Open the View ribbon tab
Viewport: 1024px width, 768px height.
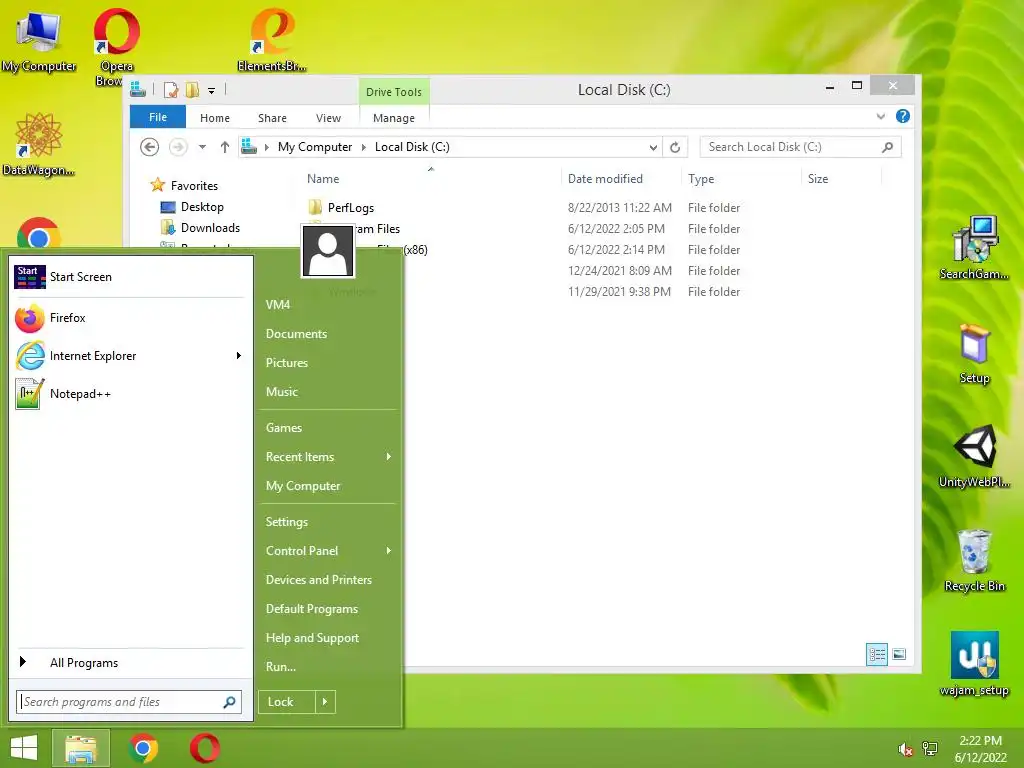(x=328, y=118)
